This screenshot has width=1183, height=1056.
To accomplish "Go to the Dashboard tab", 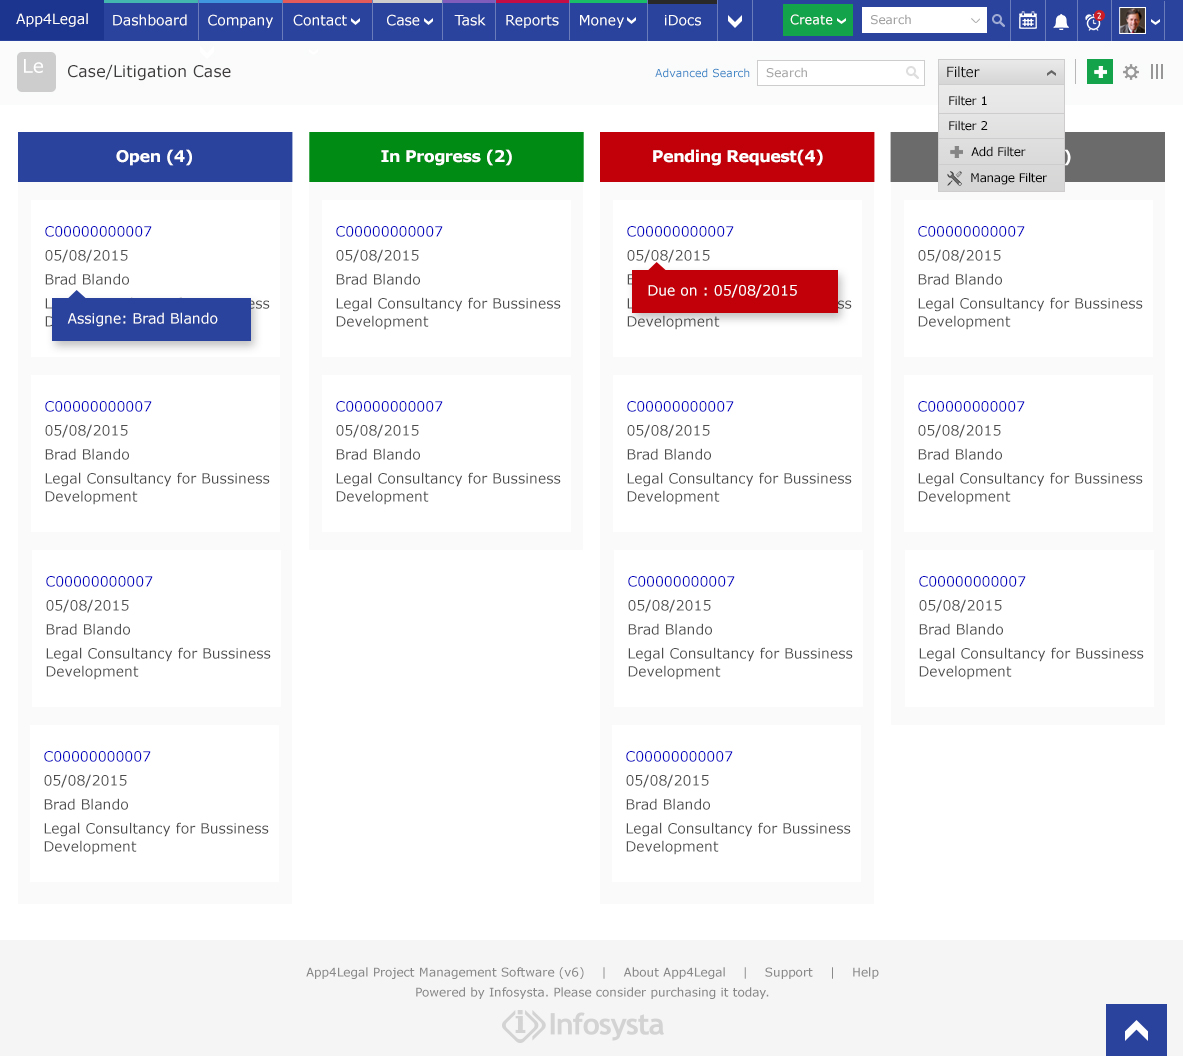I will click(150, 20).
